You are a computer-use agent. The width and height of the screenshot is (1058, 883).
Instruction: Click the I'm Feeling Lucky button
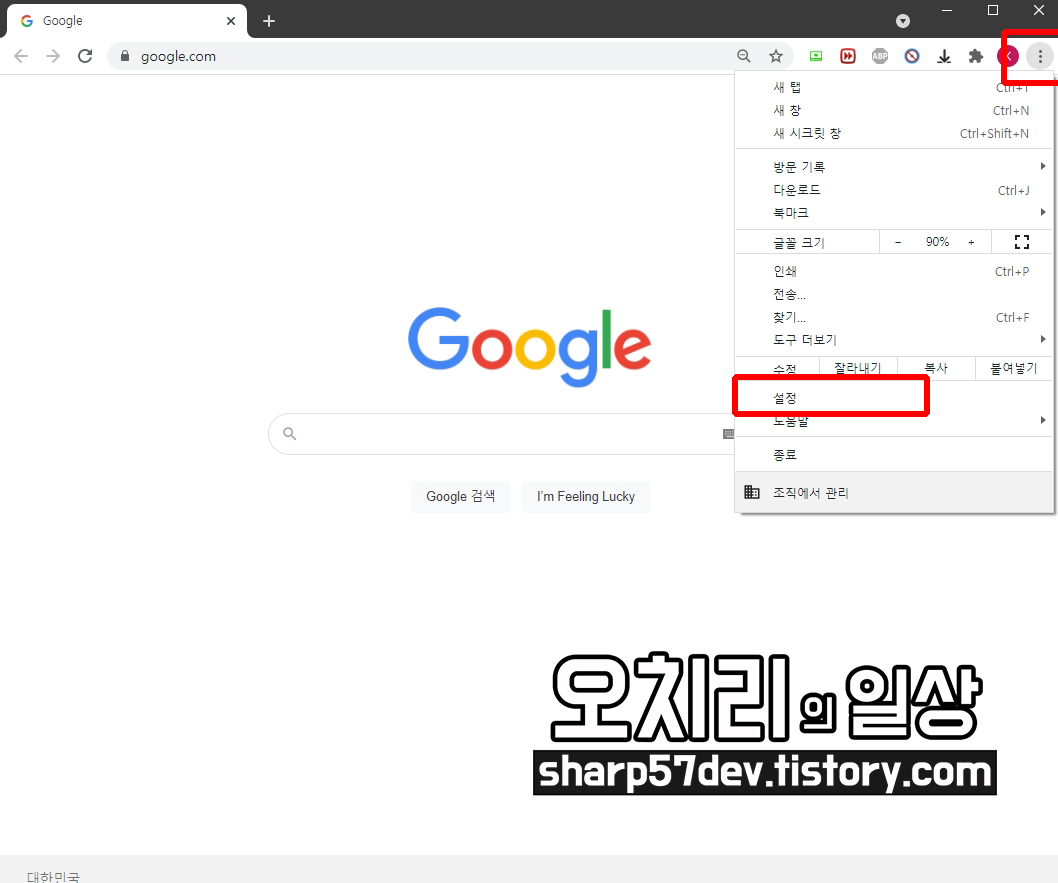click(x=586, y=496)
